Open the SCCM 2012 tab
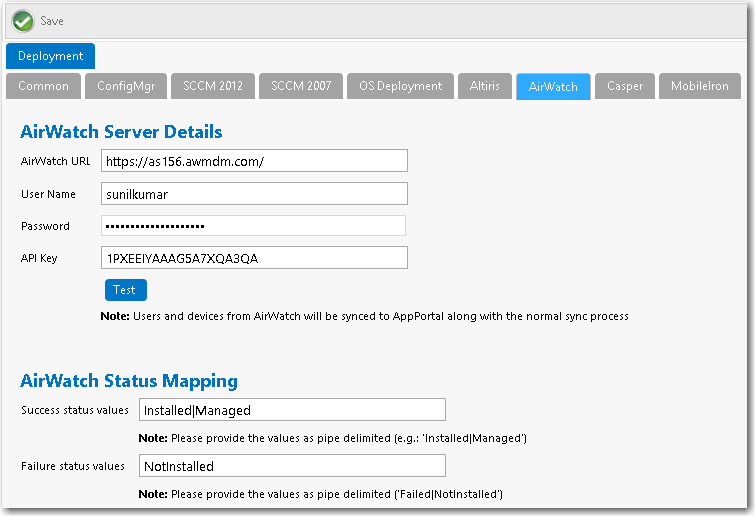Viewport: 755px width, 516px height. pyautogui.click(x=213, y=86)
